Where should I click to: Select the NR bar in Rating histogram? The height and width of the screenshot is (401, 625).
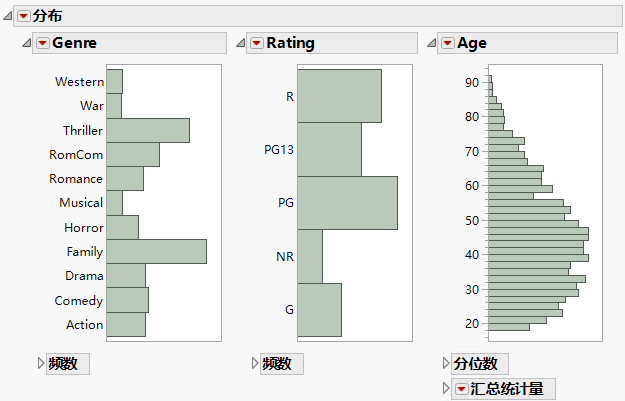[x=310, y=257]
